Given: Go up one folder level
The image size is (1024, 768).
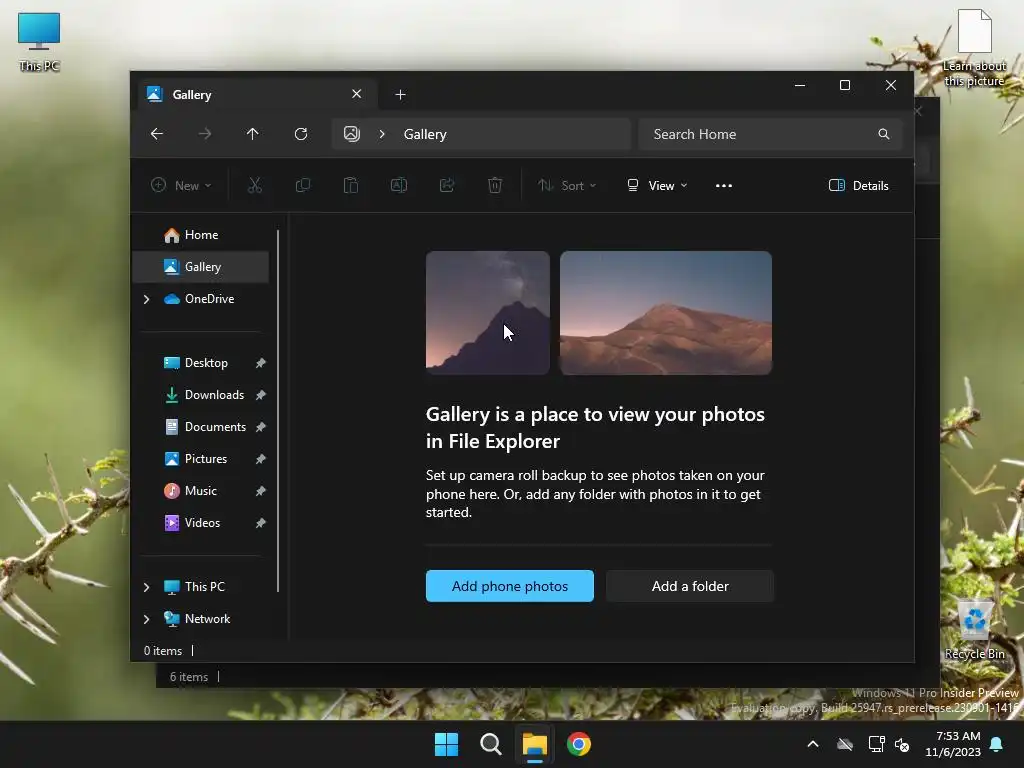Looking at the screenshot, I should [253, 134].
